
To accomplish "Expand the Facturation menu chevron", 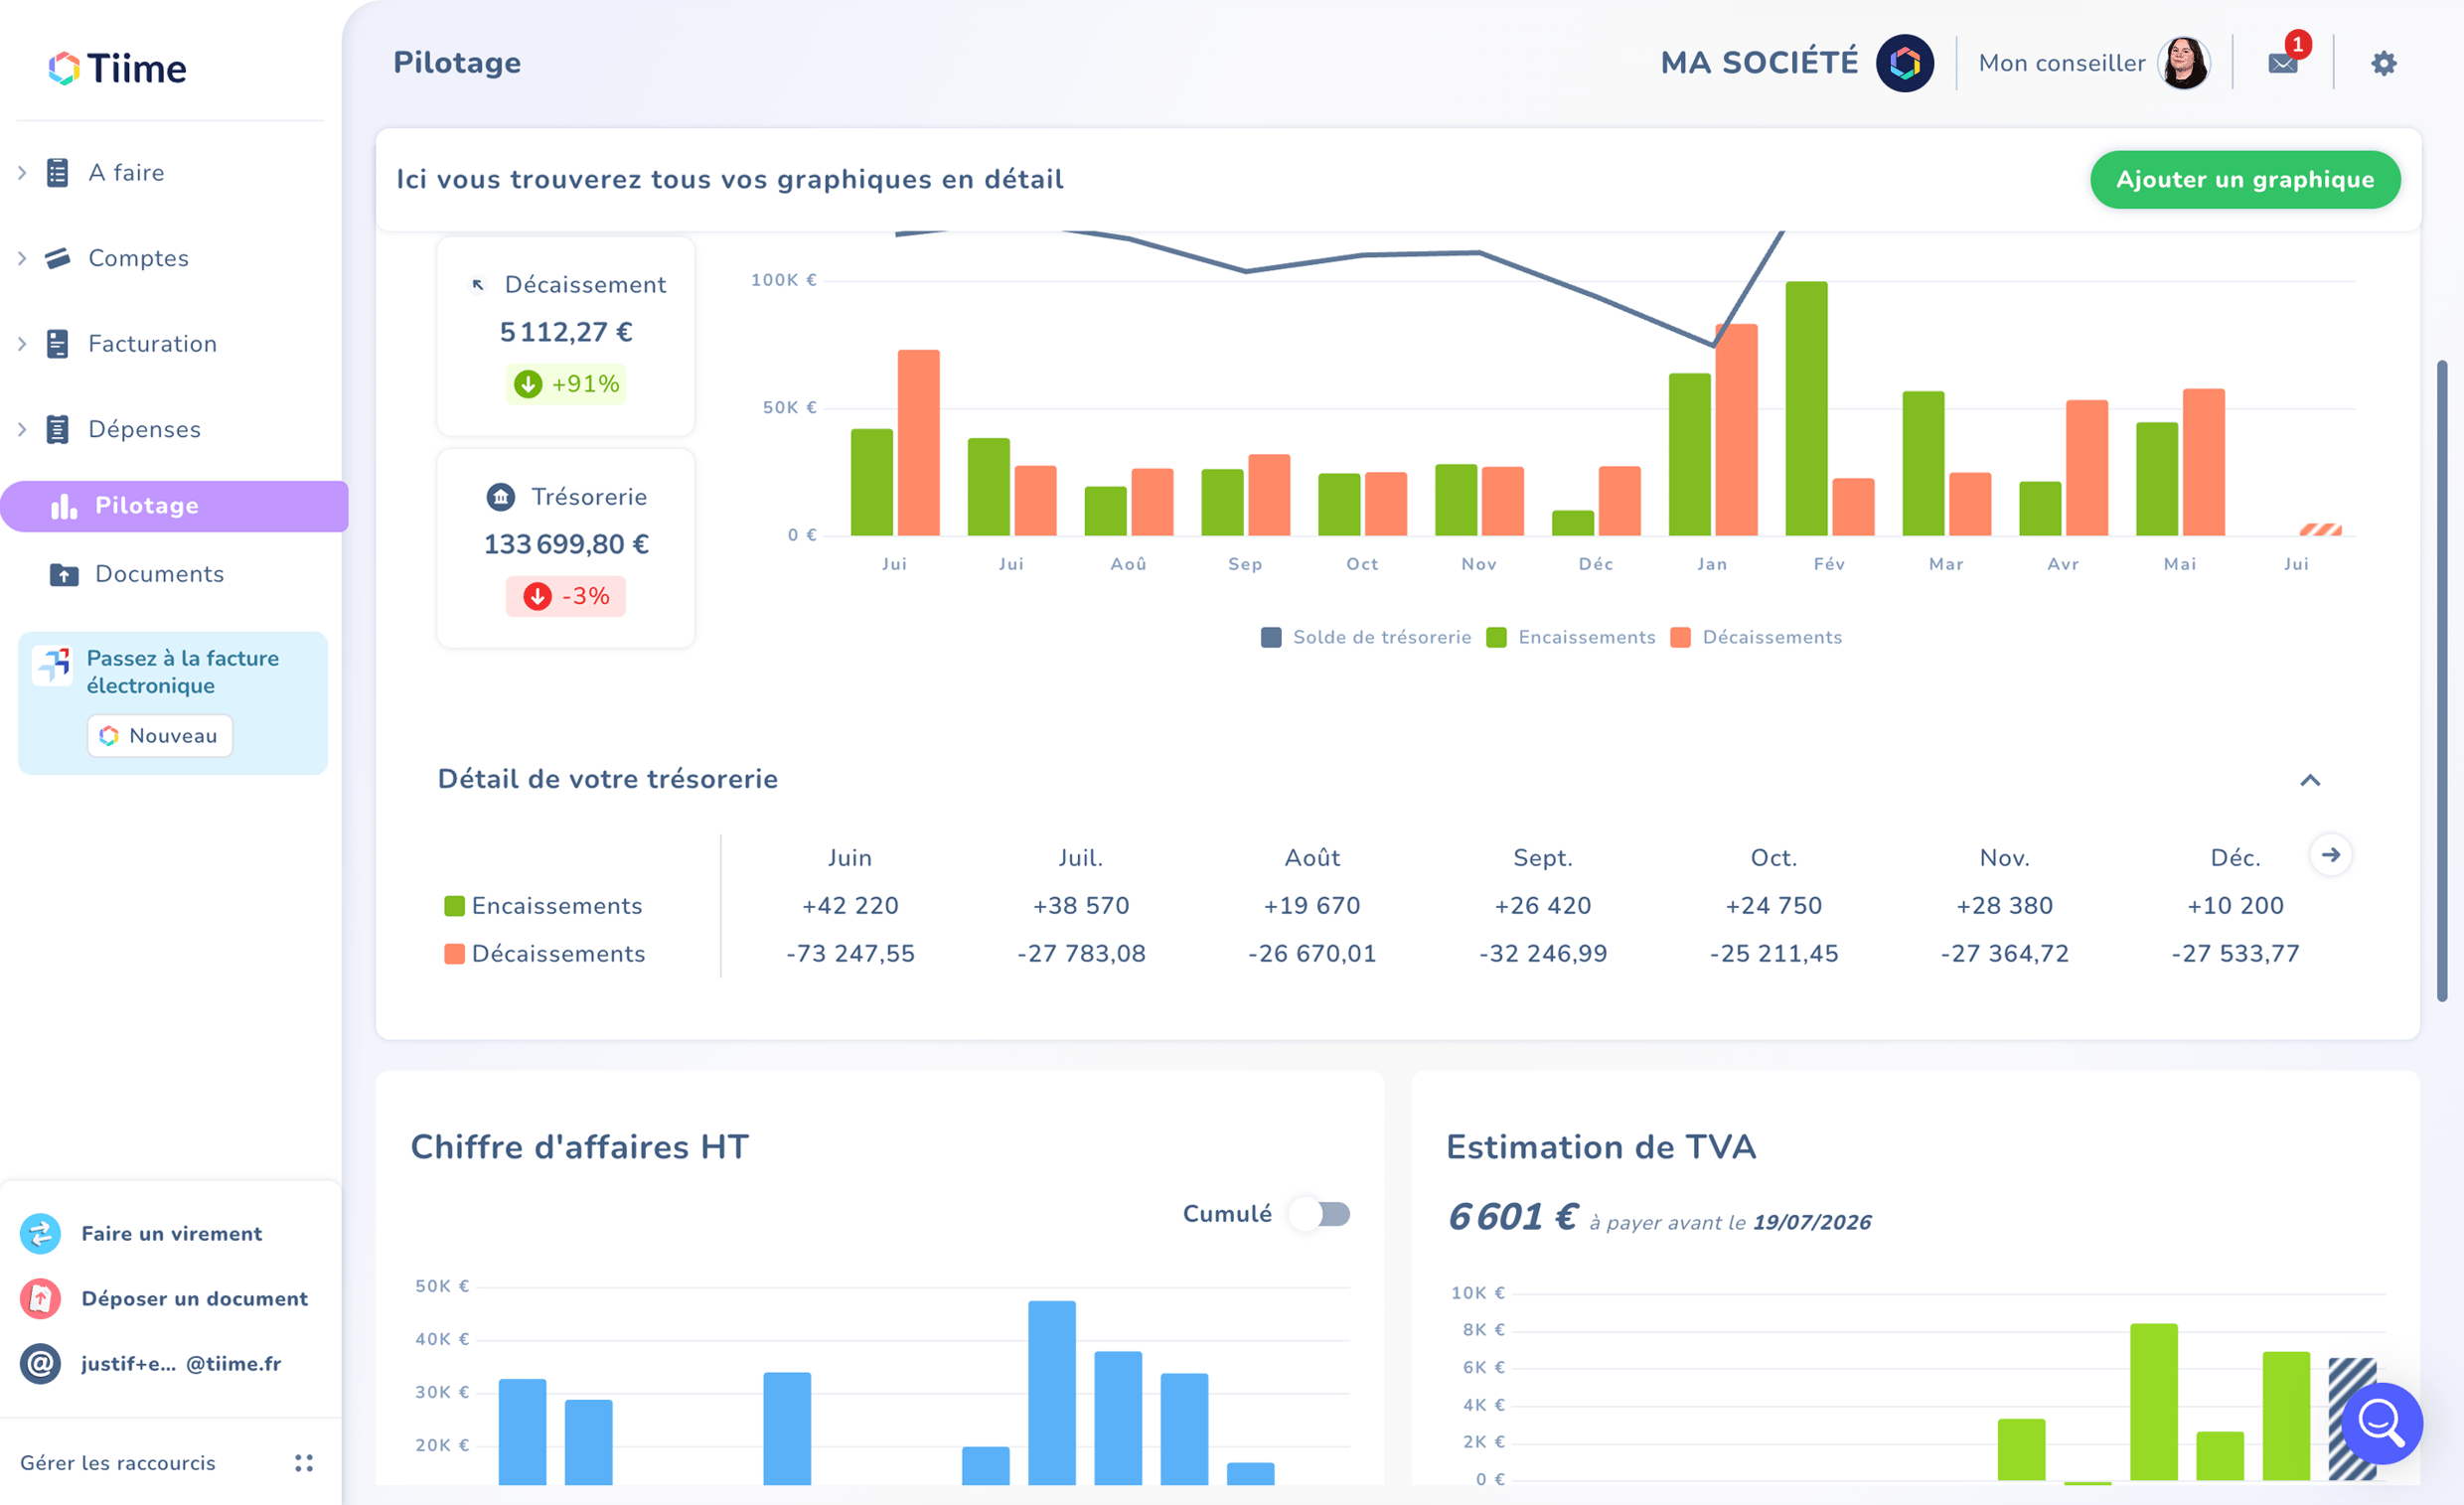I will tap(22, 344).
